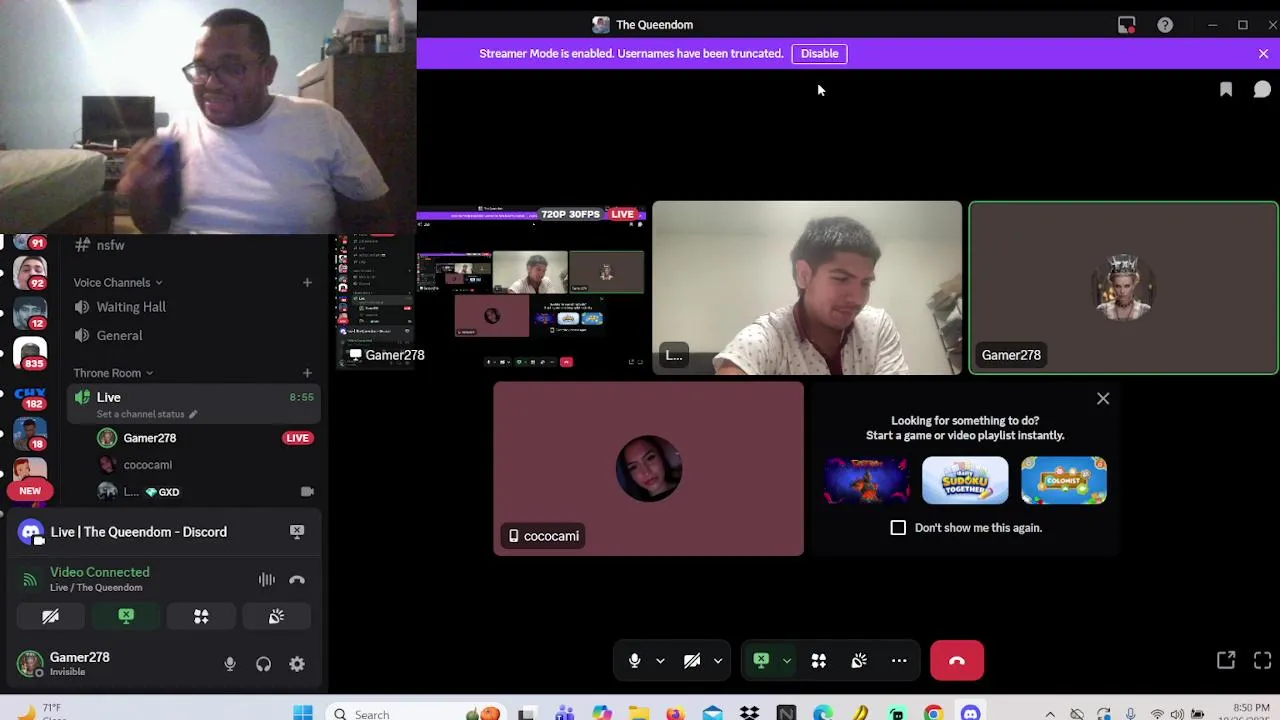1280x720 pixels.
Task: Open Help question mark icon
Action: click(1165, 25)
